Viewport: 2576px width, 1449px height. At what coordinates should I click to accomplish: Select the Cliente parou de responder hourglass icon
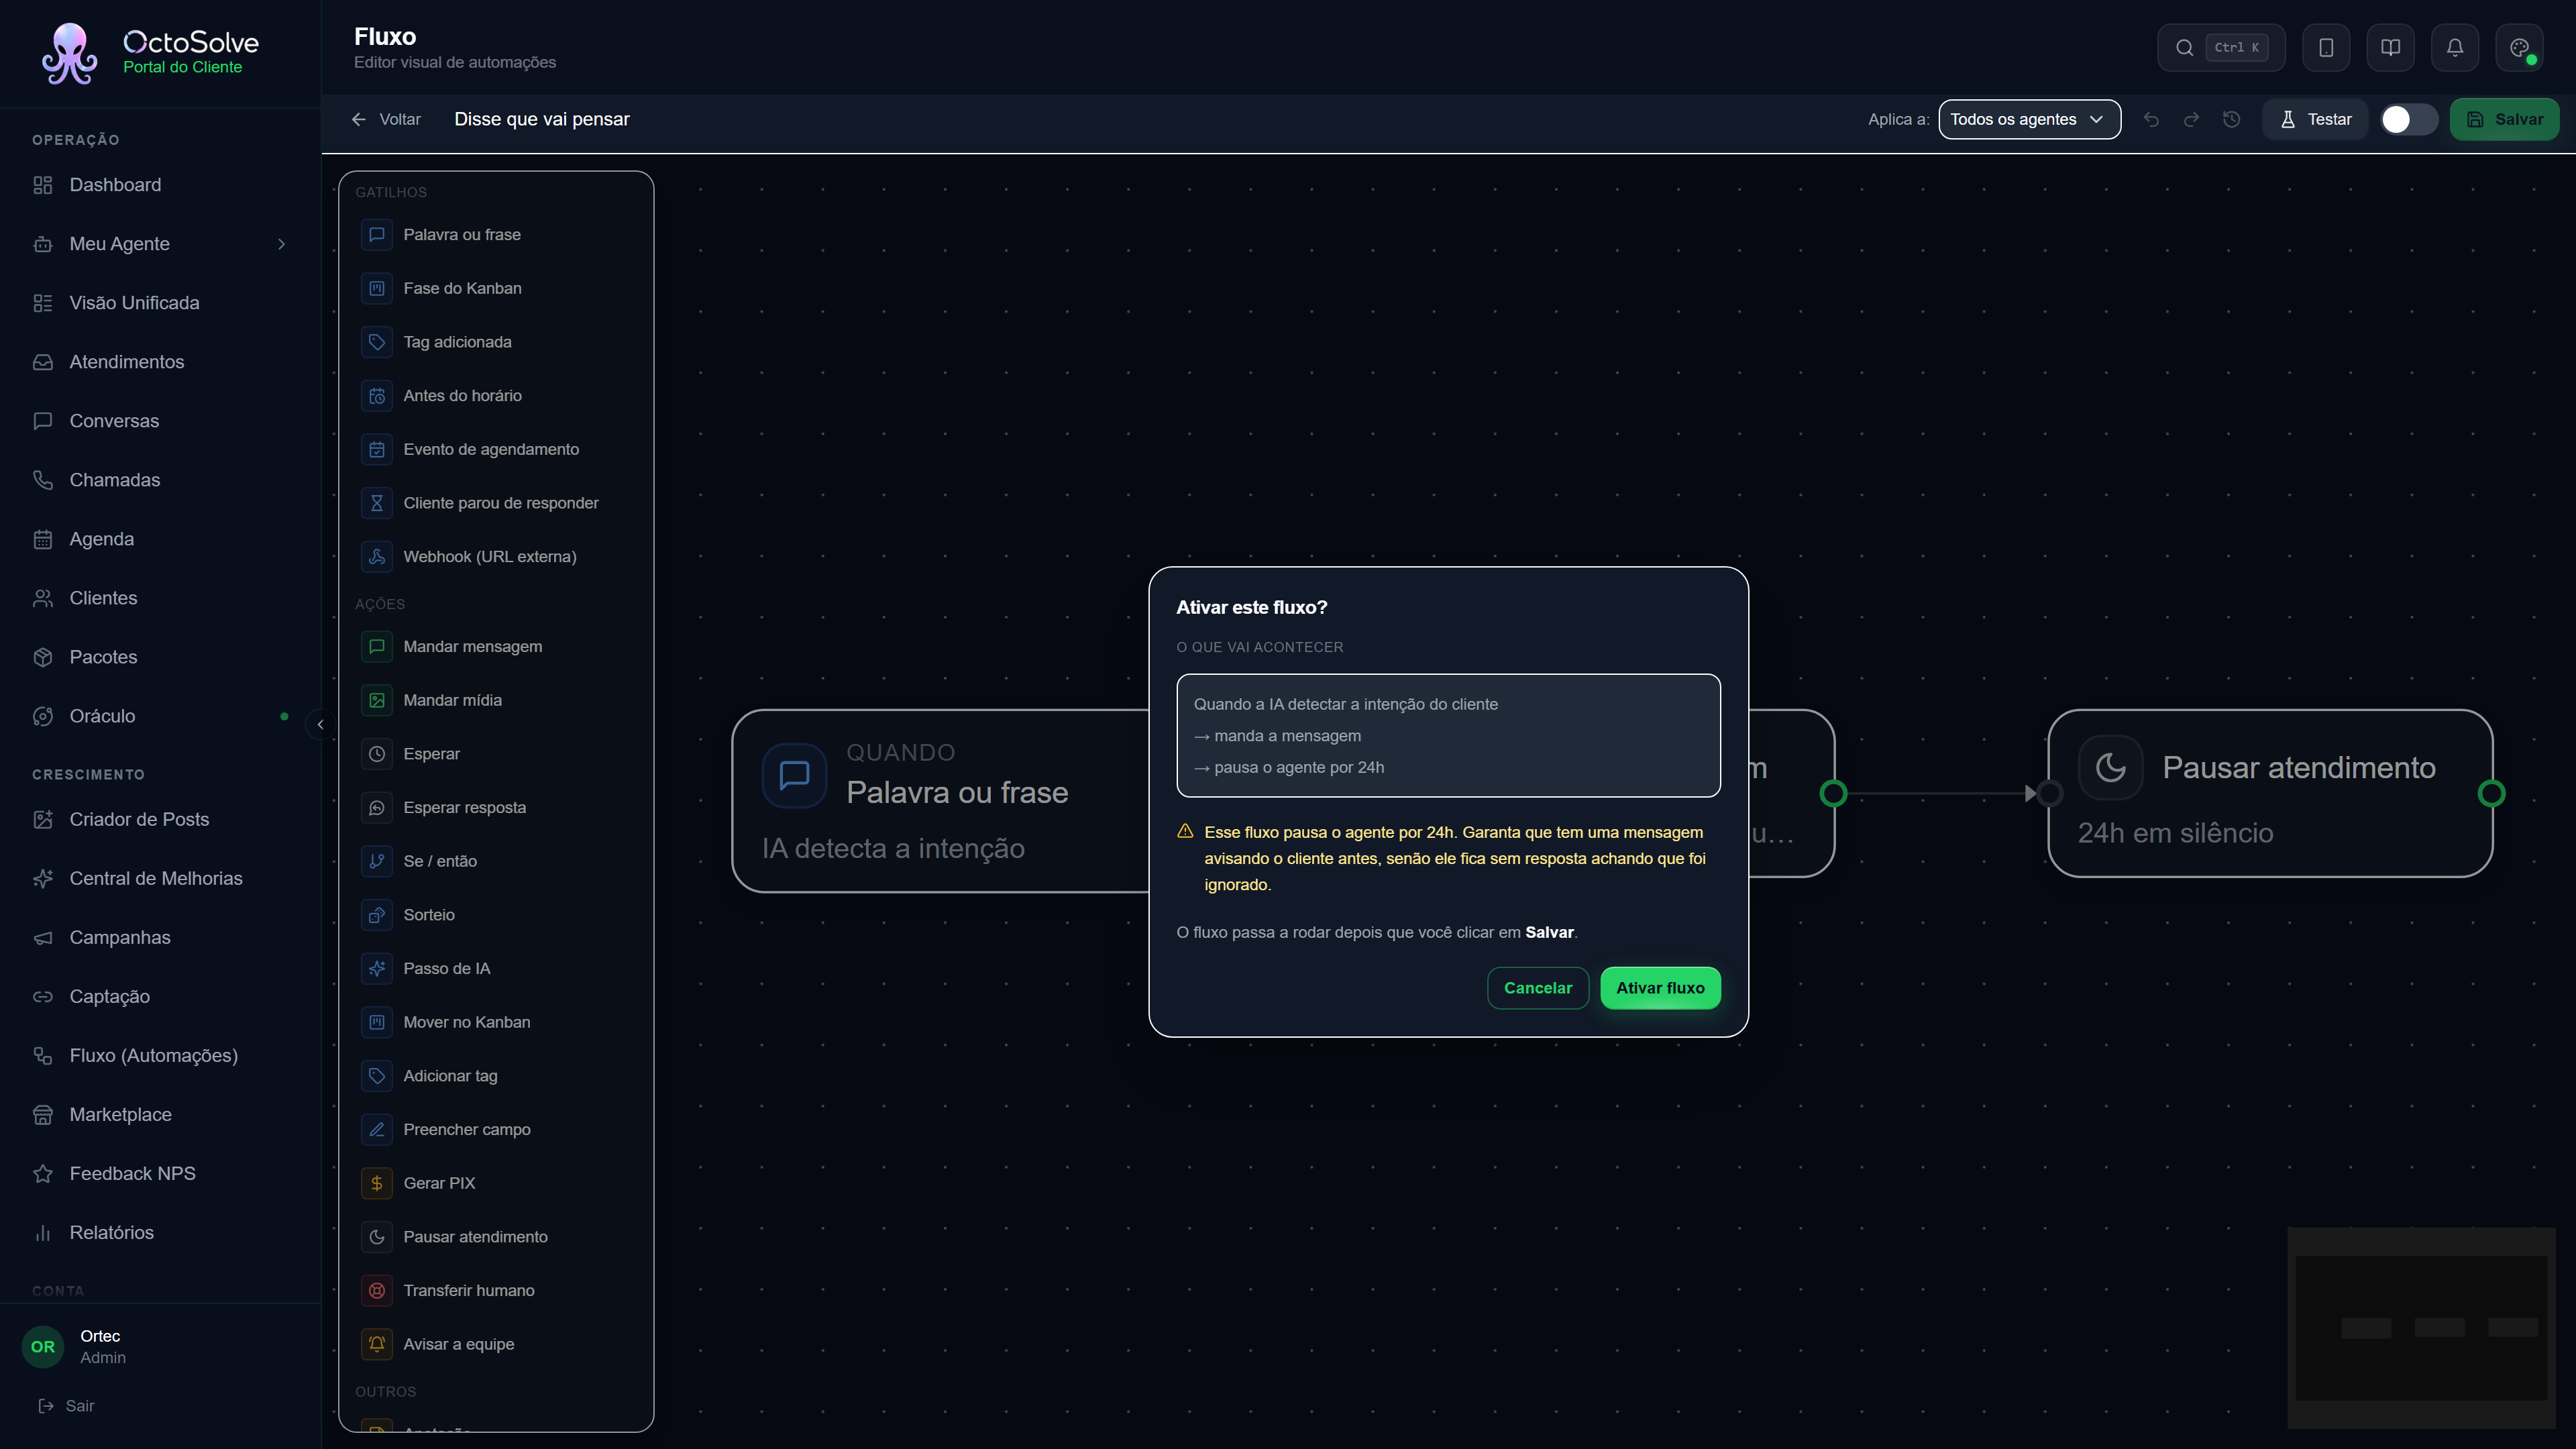377,503
